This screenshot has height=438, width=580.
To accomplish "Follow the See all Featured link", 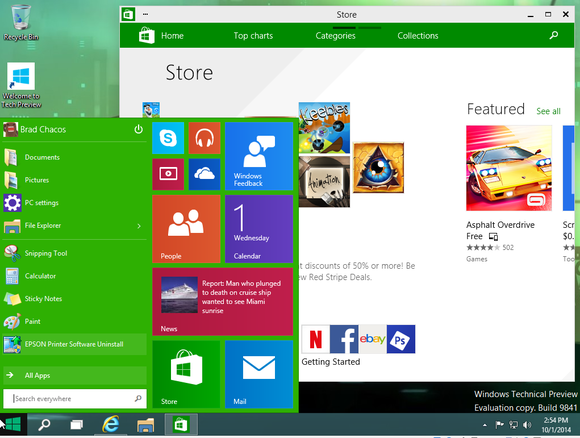I will click(x=548, y=111).
